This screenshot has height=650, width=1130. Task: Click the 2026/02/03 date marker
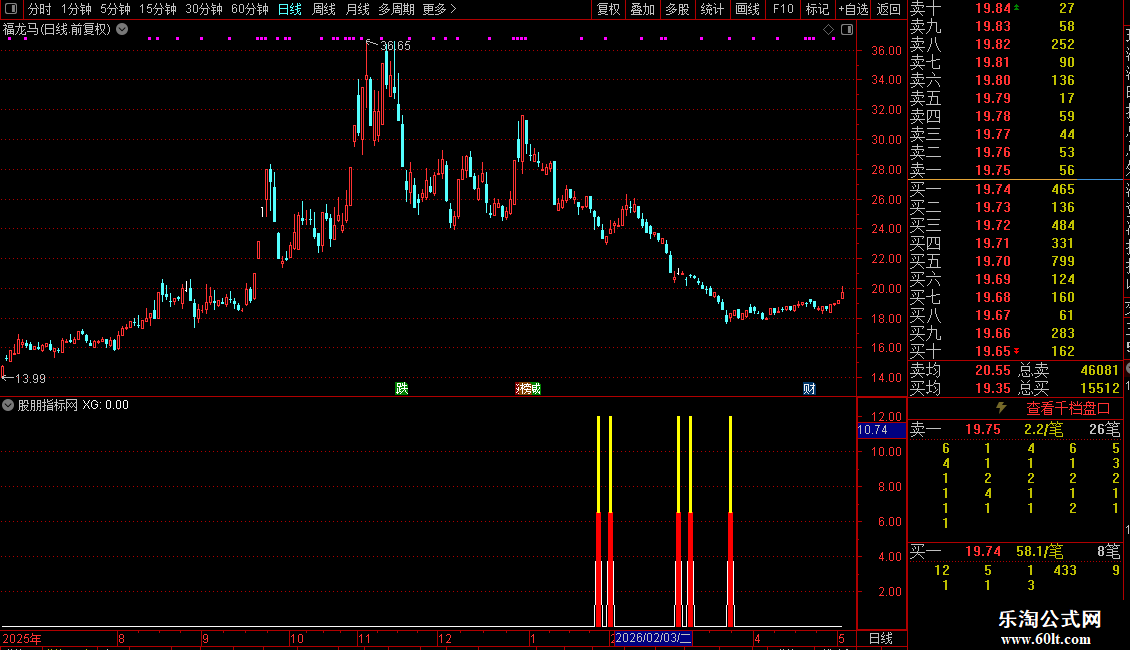[x=652, y=638]
